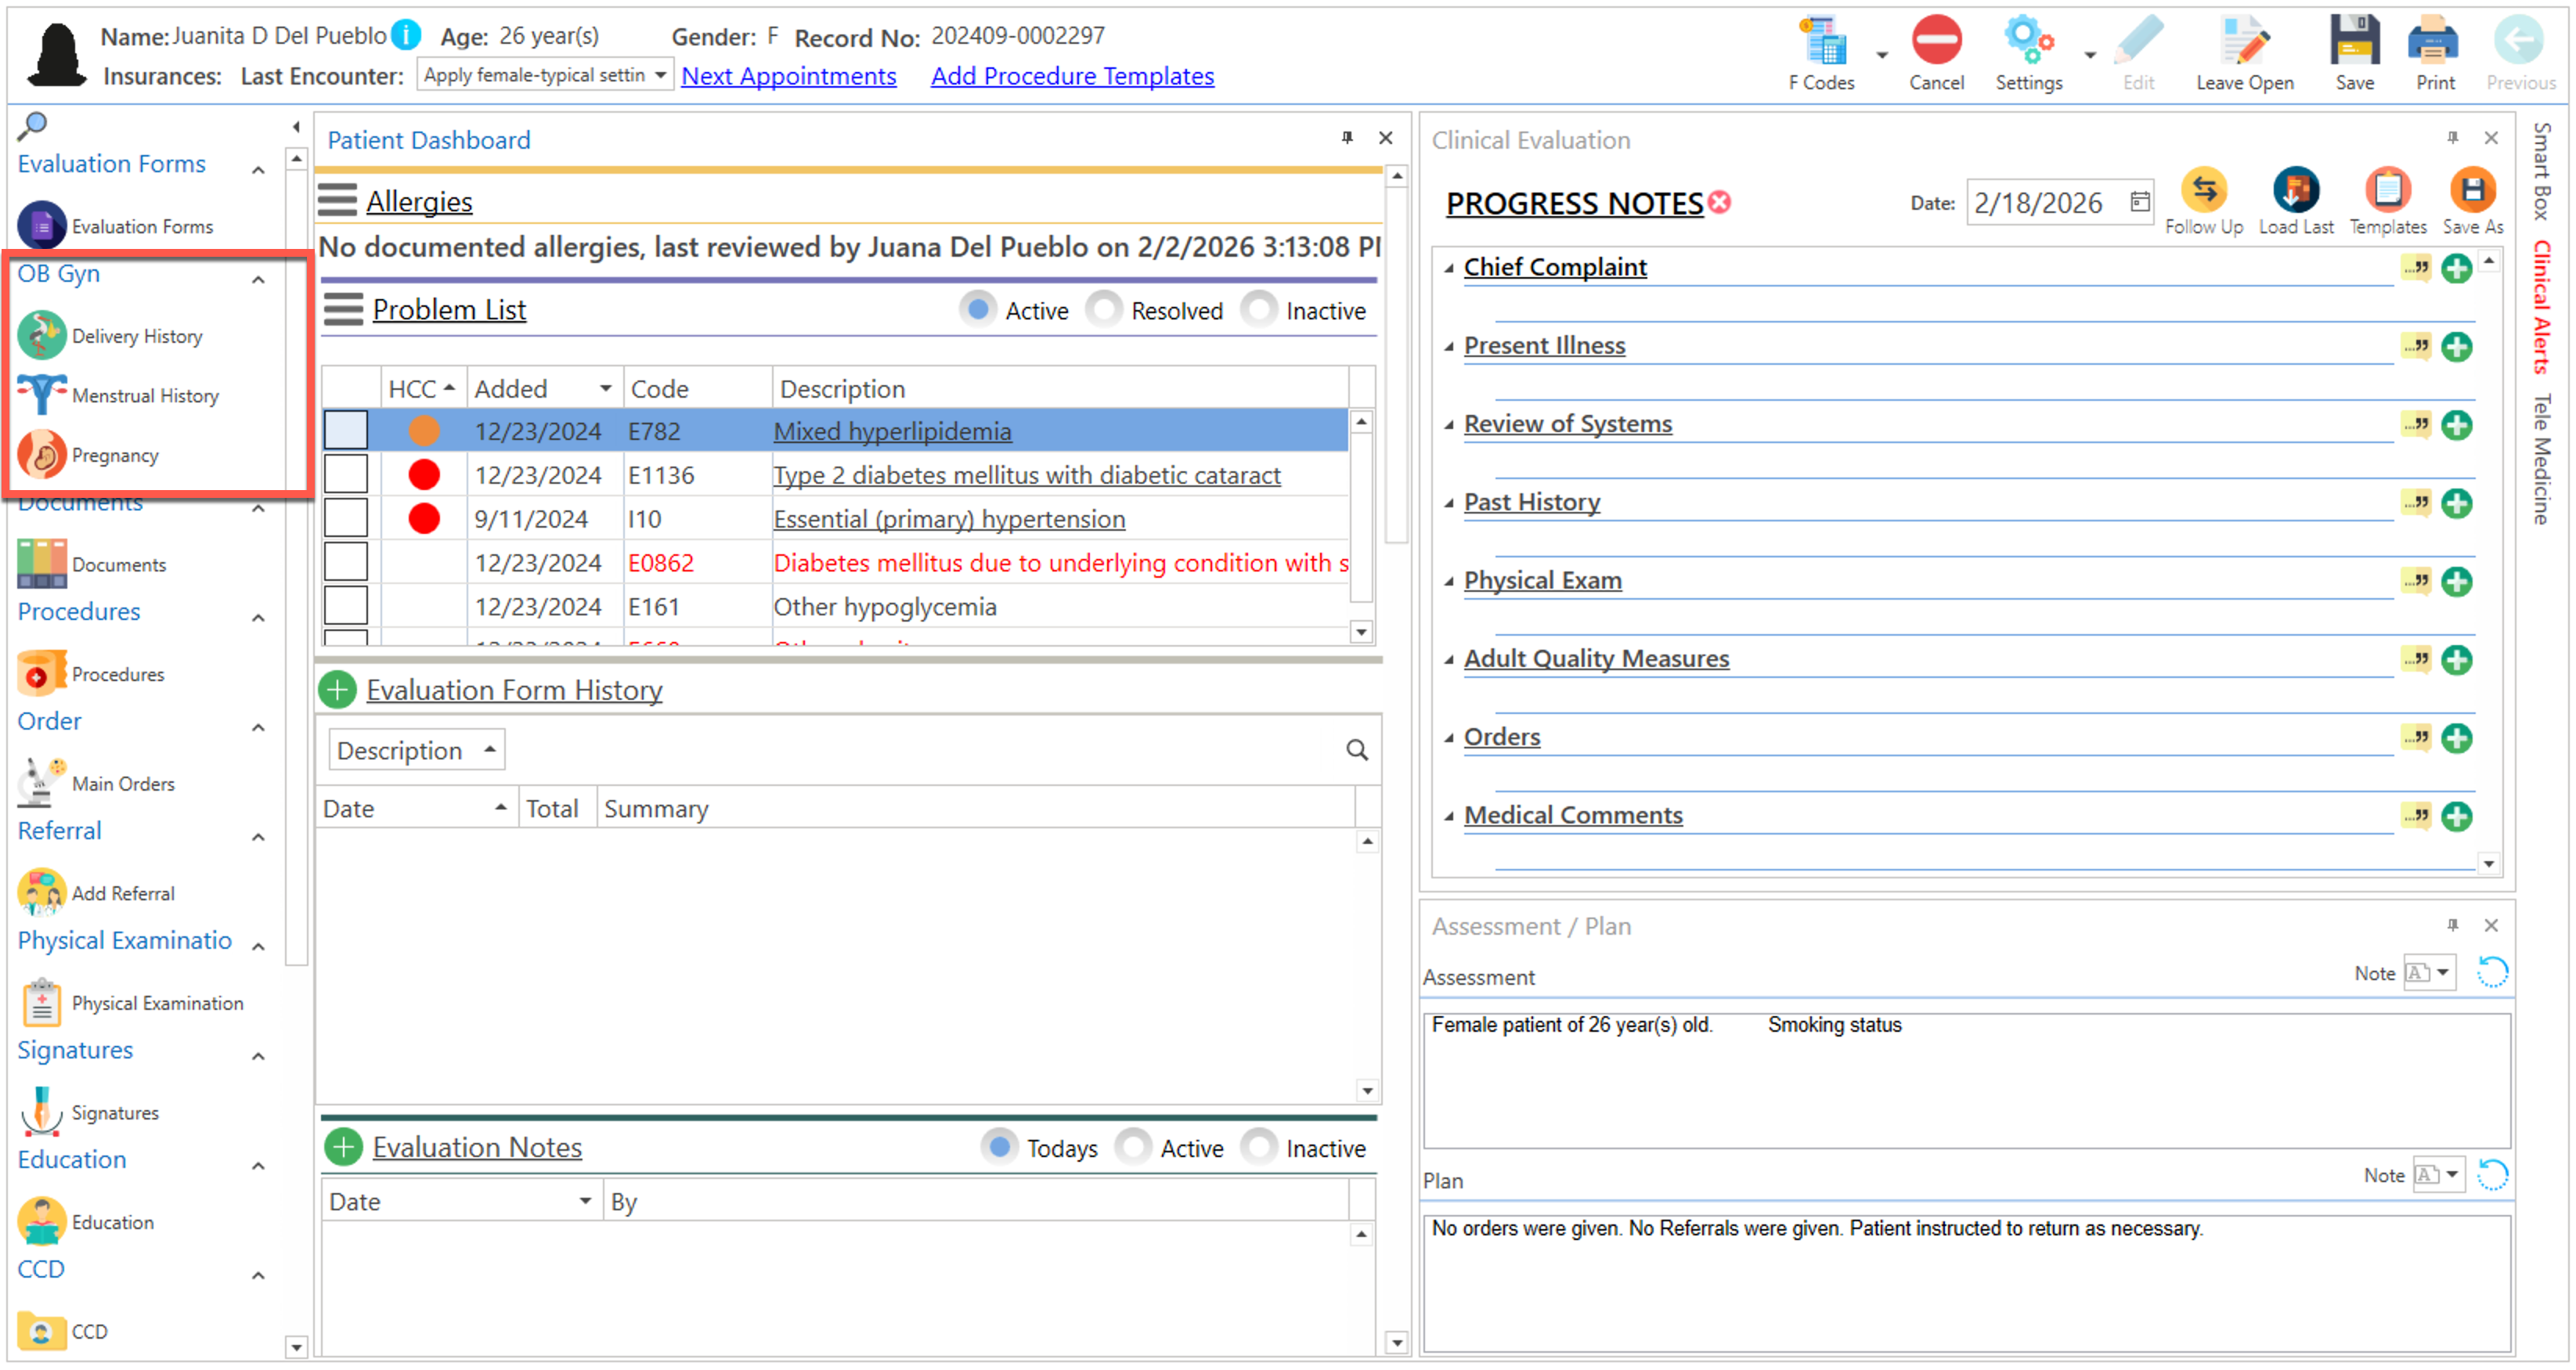Click the Add Procedure Templates link
This screenshot has height=1370, width=2576.
tap(1072, 76)
